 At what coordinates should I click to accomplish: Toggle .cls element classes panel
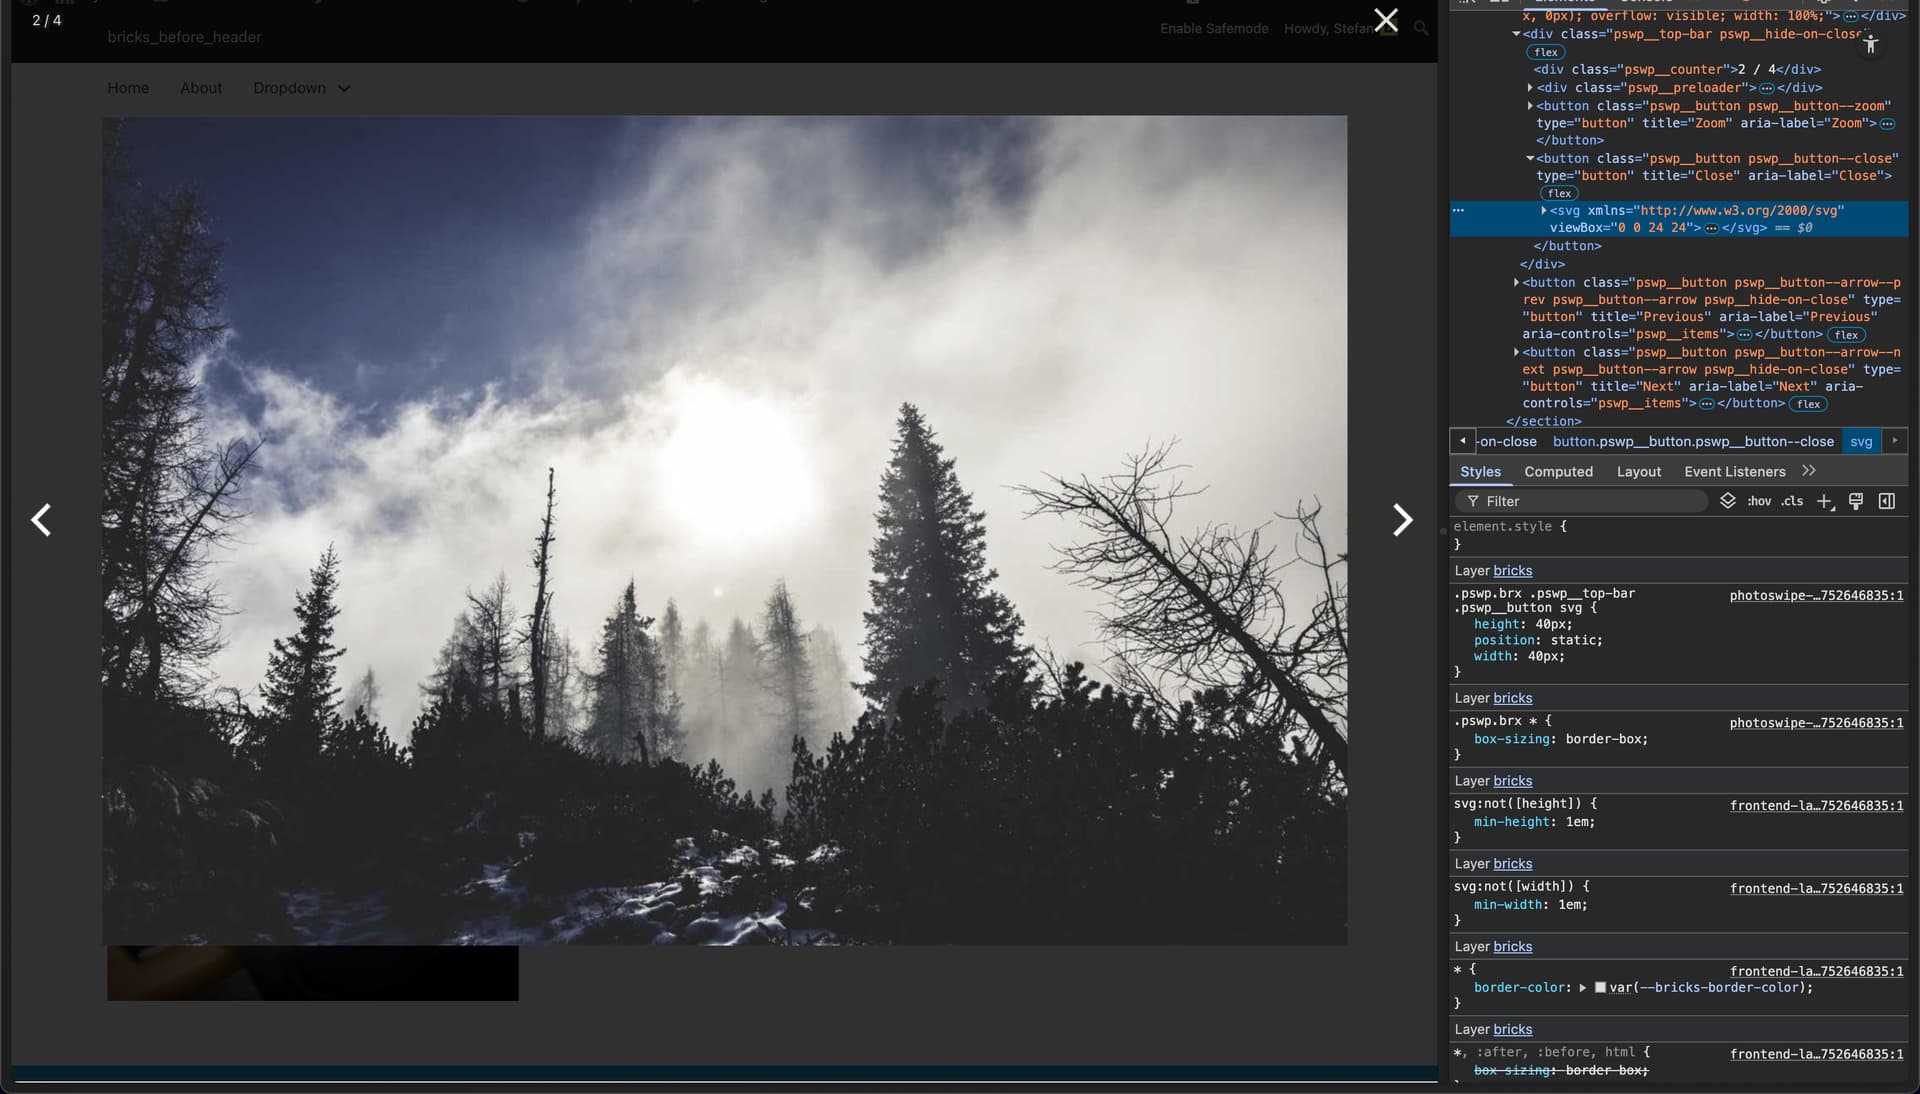coord(1792,501)
